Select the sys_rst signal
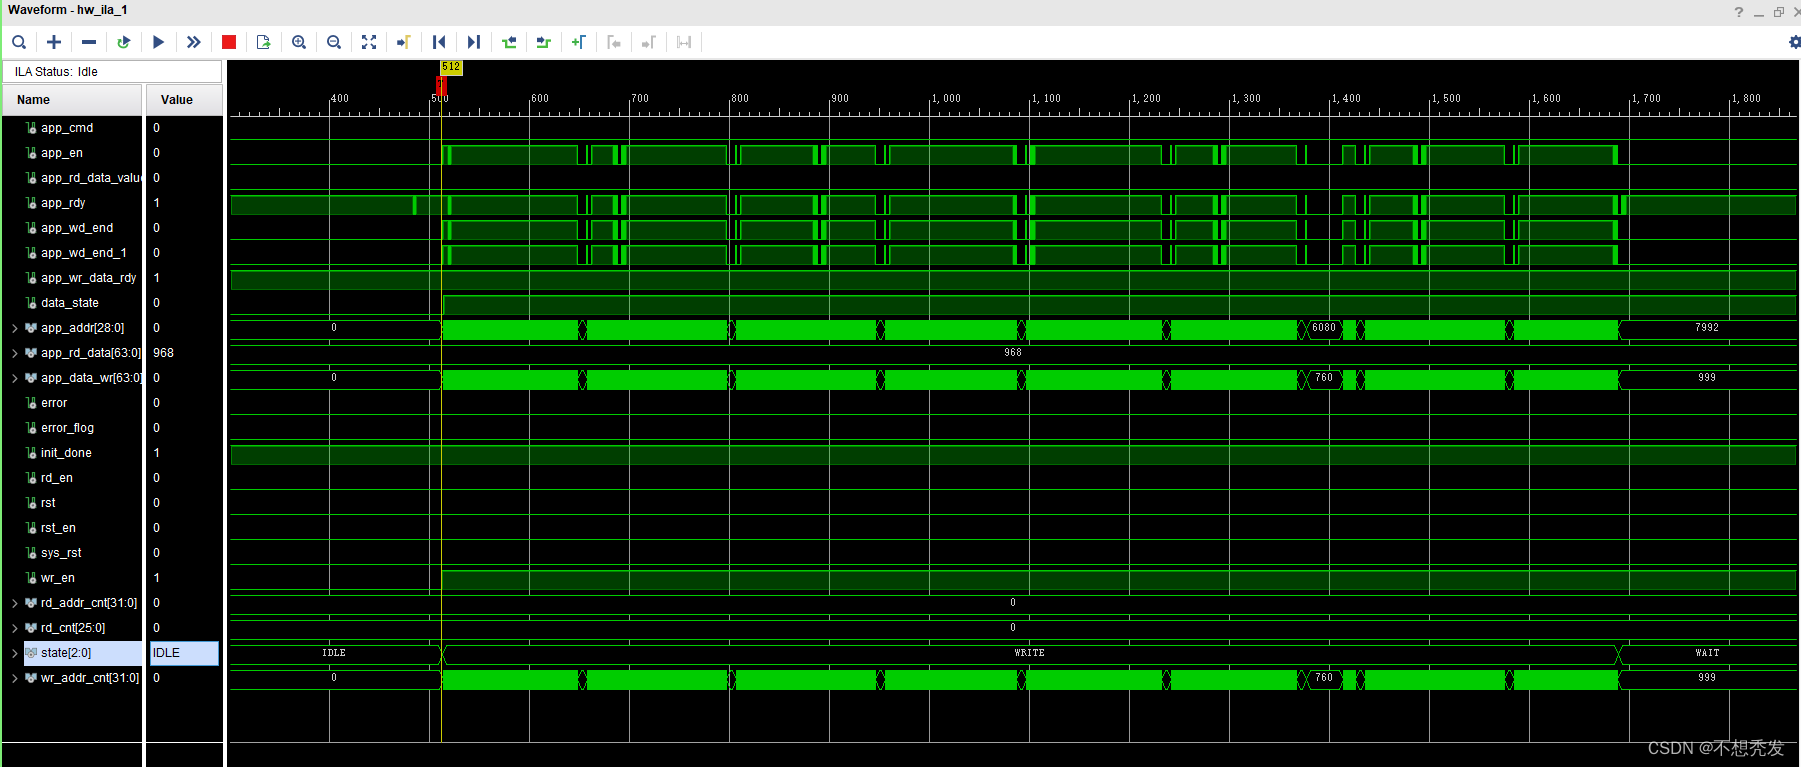This screenshot has width=1801, height=767. 61,553
